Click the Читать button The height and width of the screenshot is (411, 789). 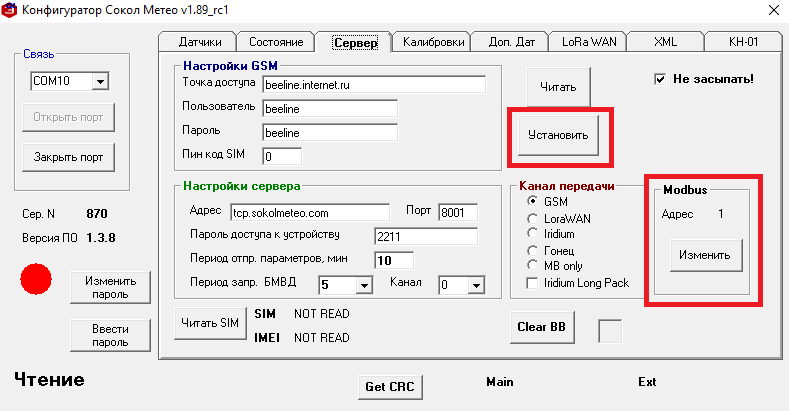pos(558,87)
